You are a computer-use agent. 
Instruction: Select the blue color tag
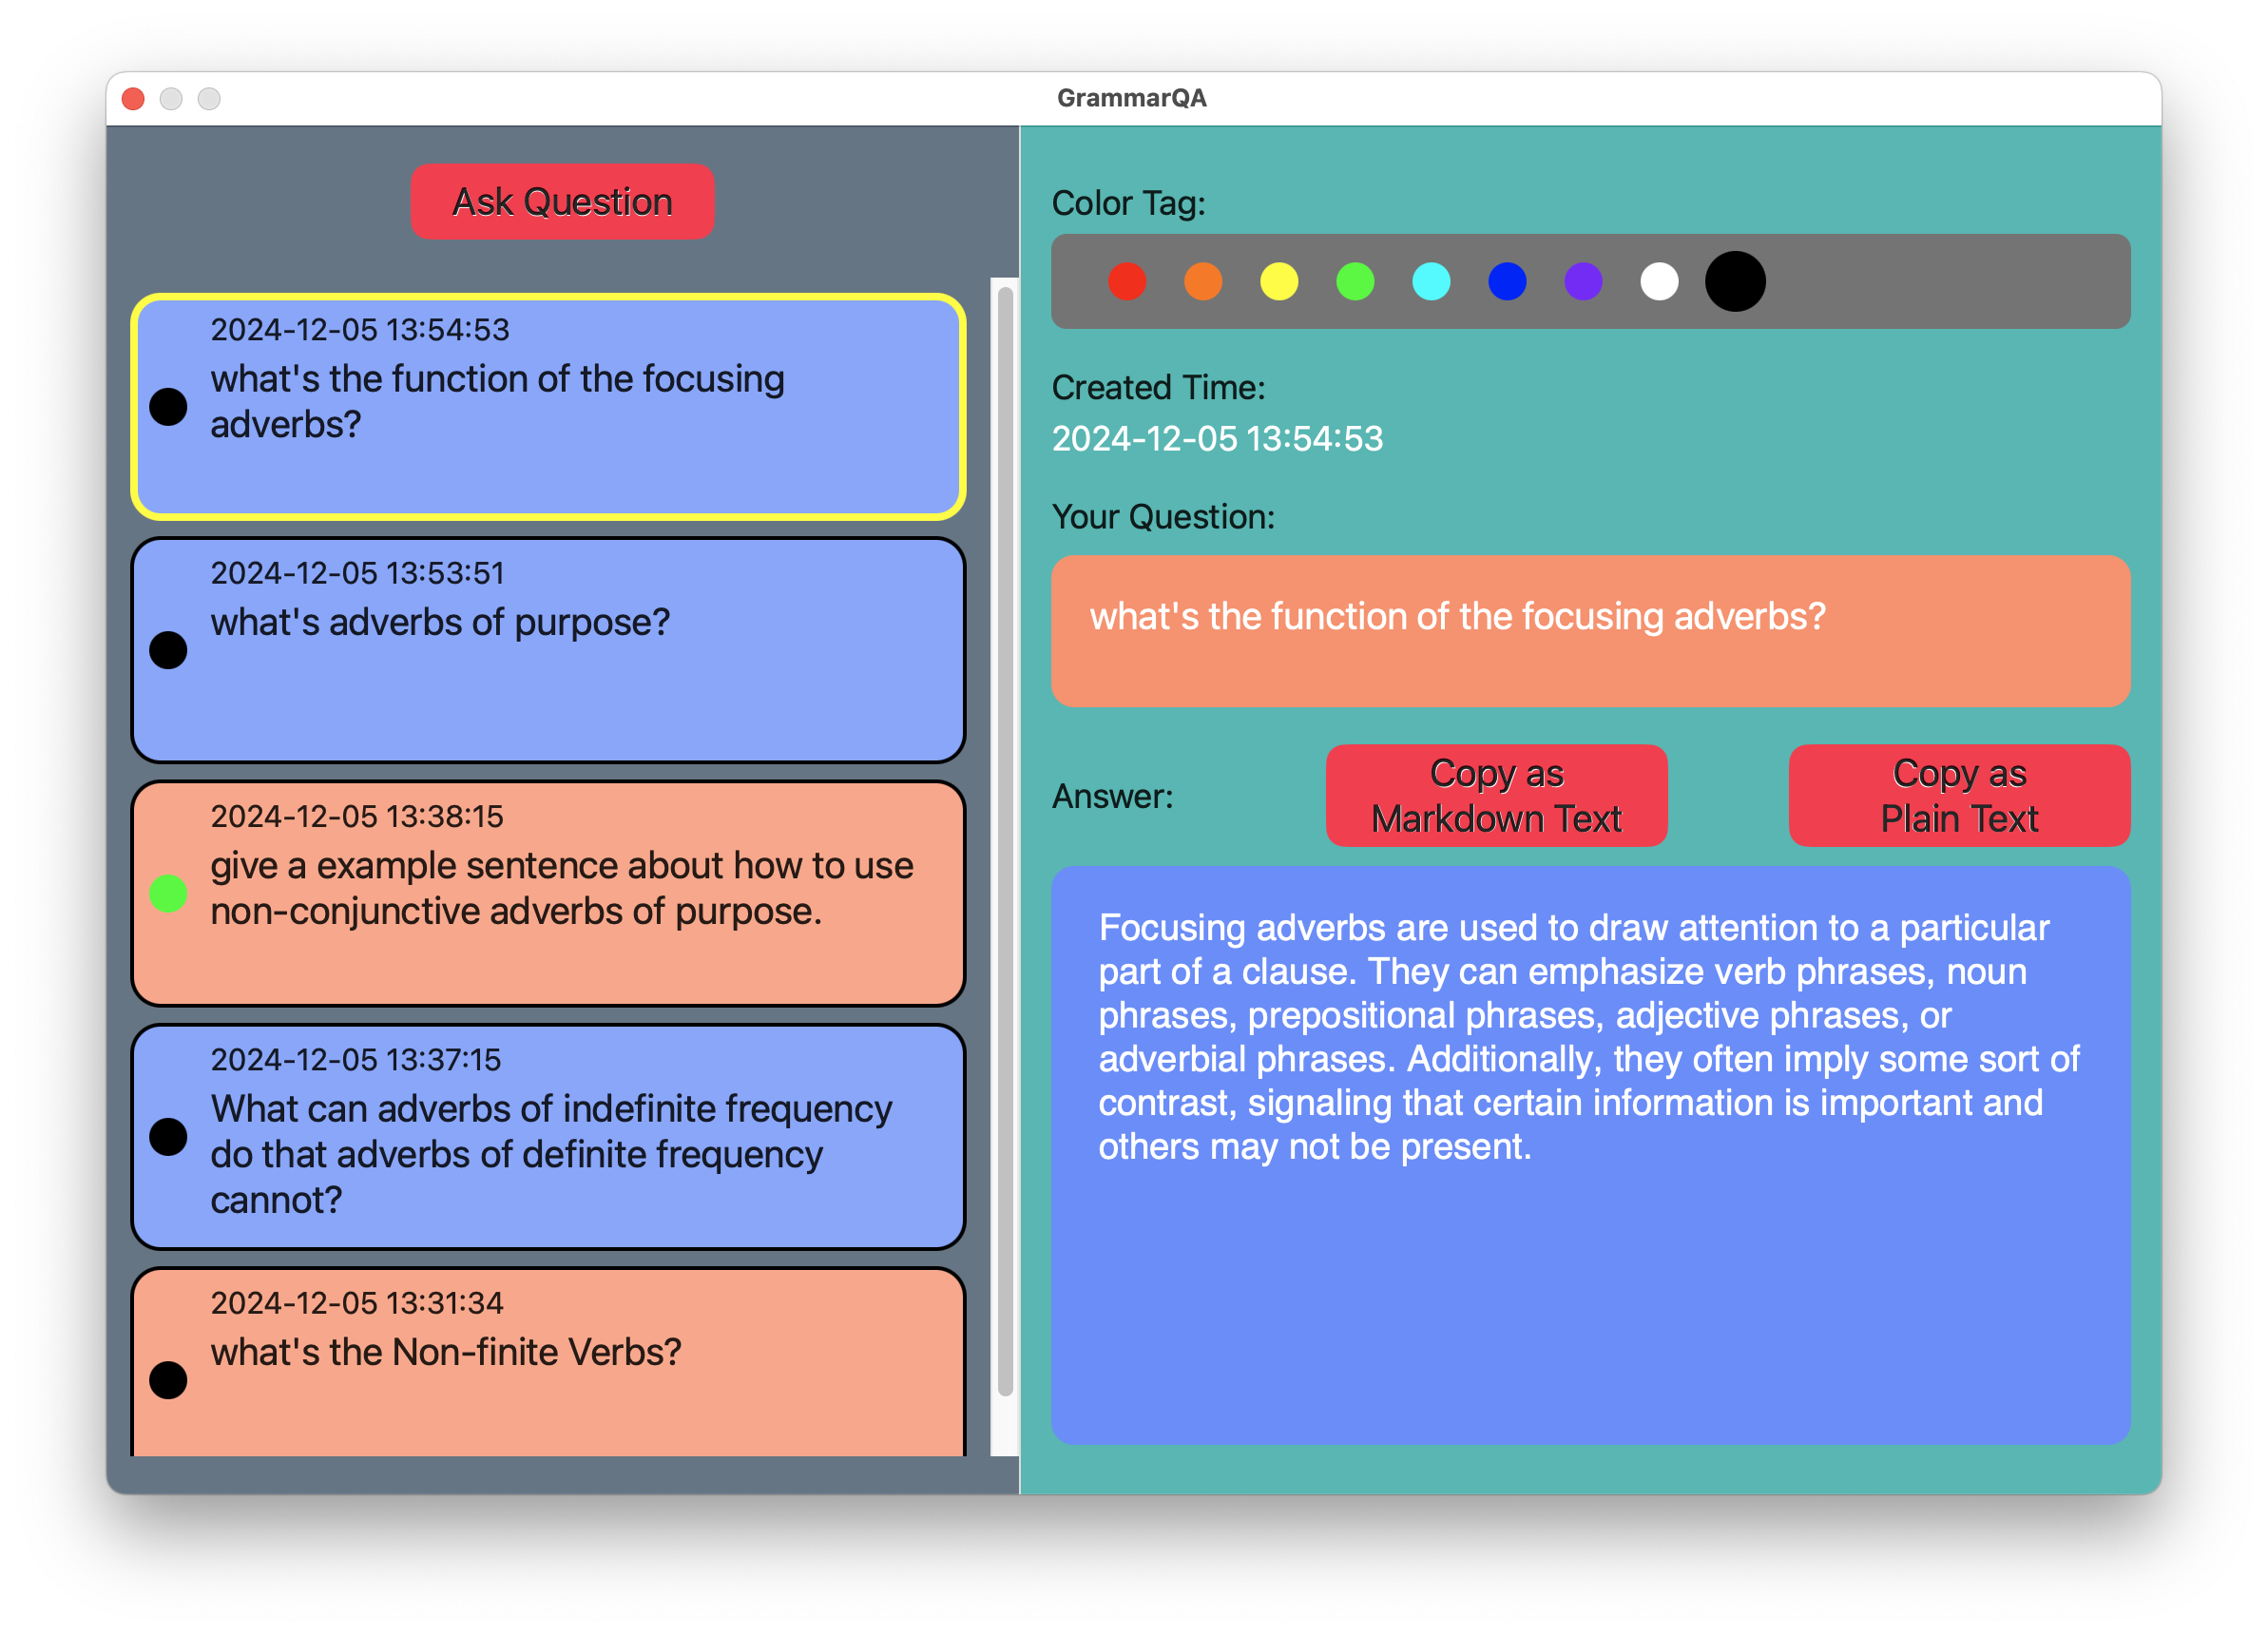coord(1509,282)
